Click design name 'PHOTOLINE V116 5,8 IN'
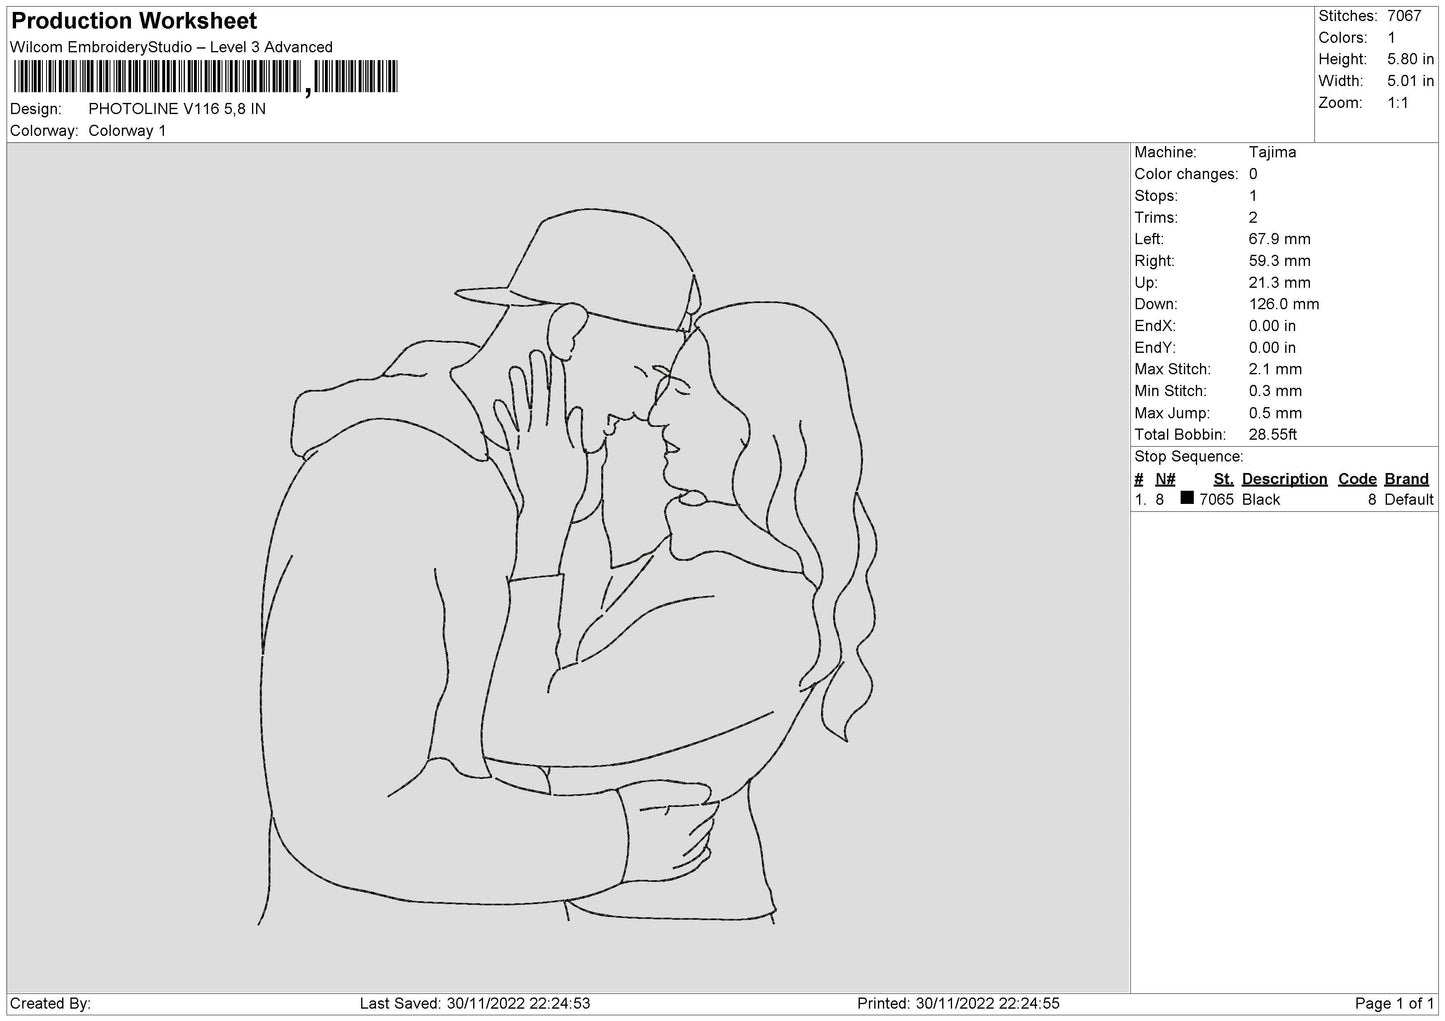The width and height of the screenshot is (1445, 1021). click(177, 109)
